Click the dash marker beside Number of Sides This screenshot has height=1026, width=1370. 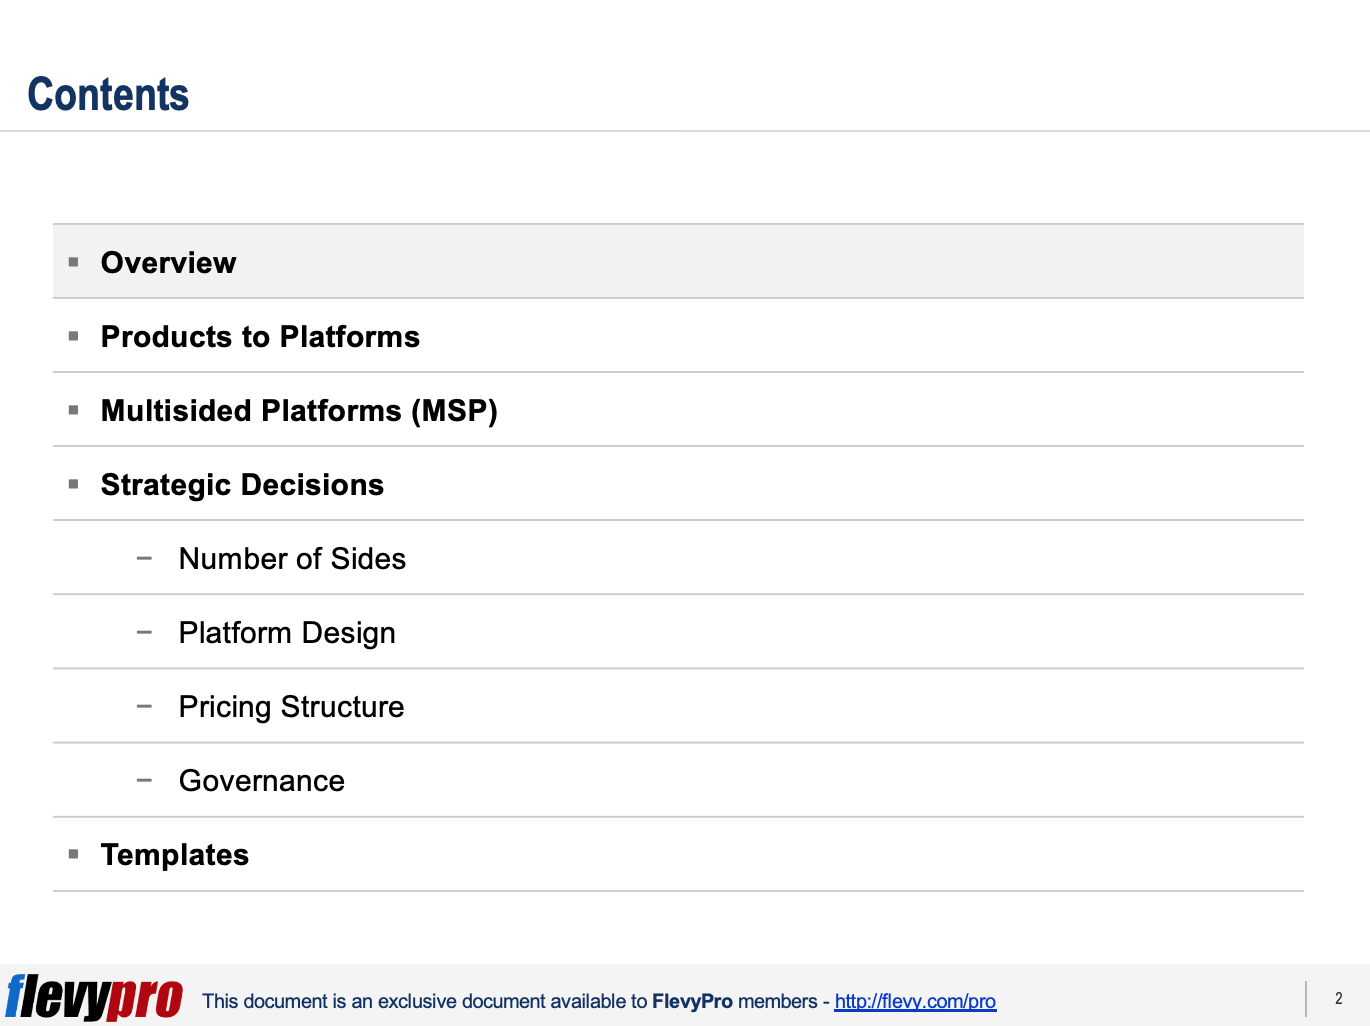[144, 558]
